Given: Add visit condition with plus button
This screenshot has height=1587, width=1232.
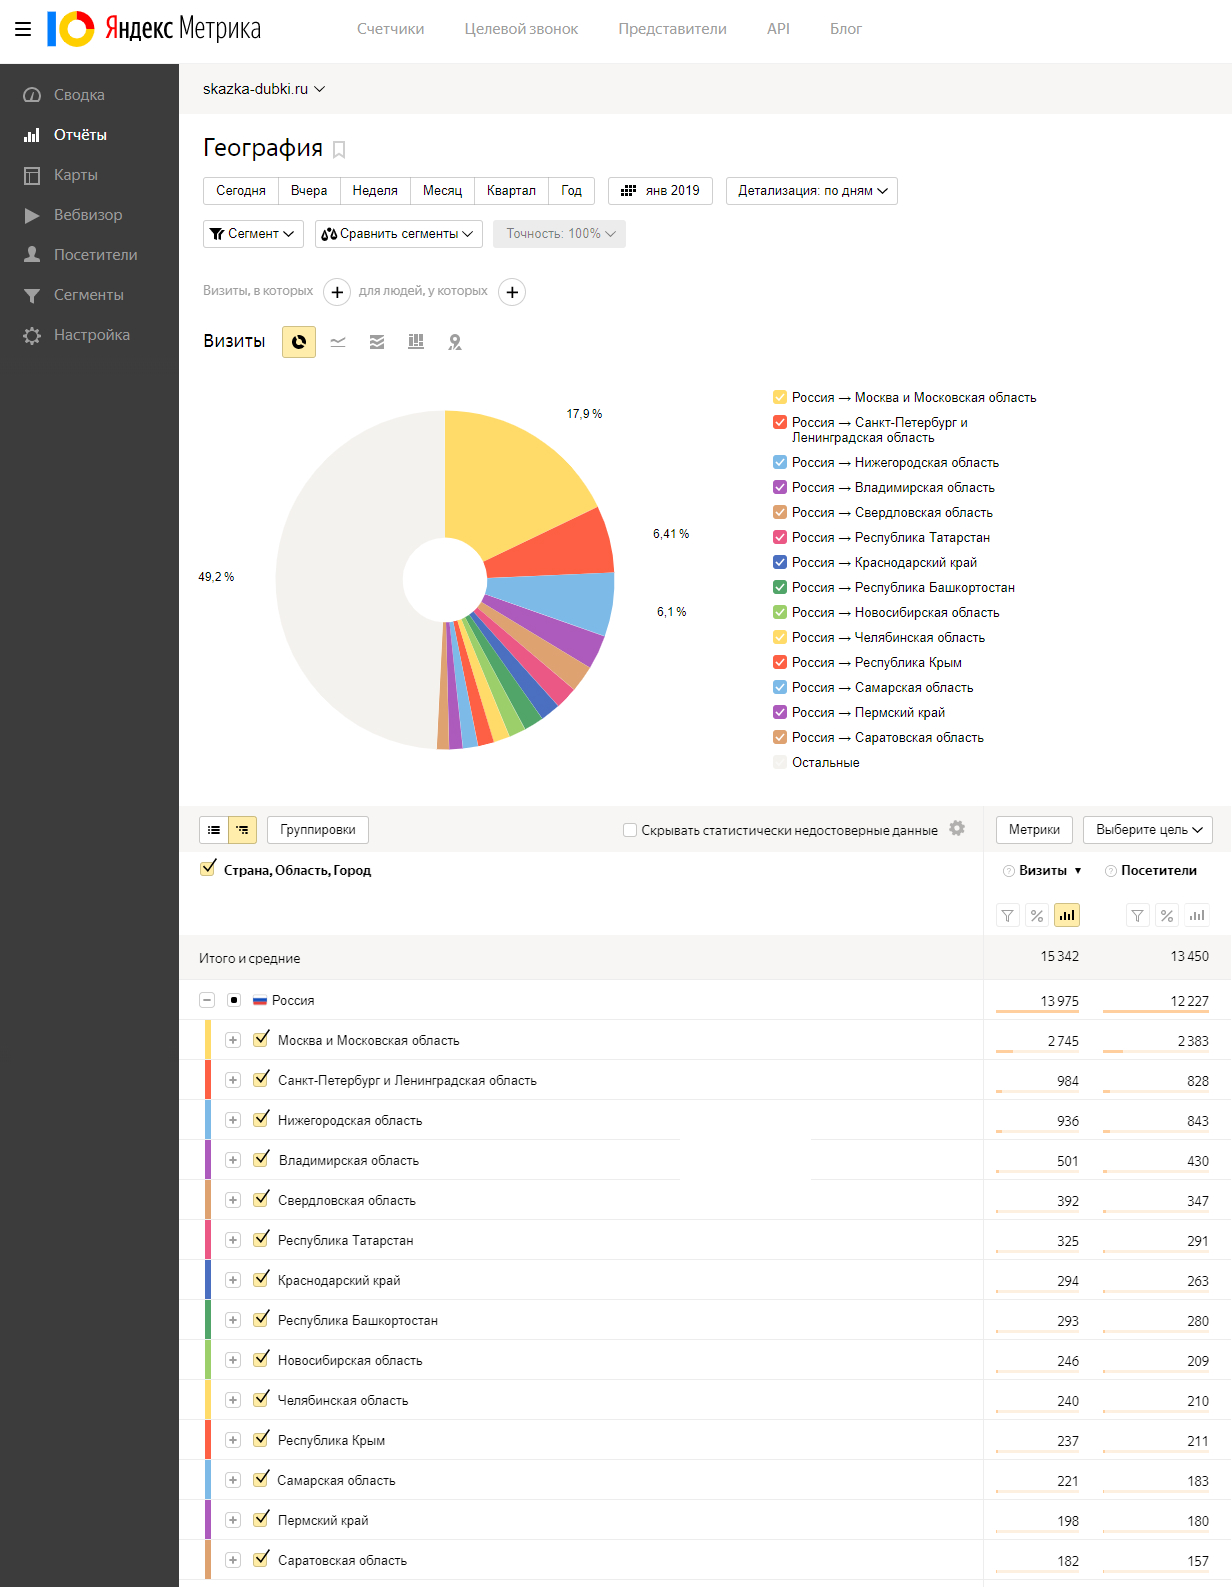Looking at the screenshot, I should point(337,292).
